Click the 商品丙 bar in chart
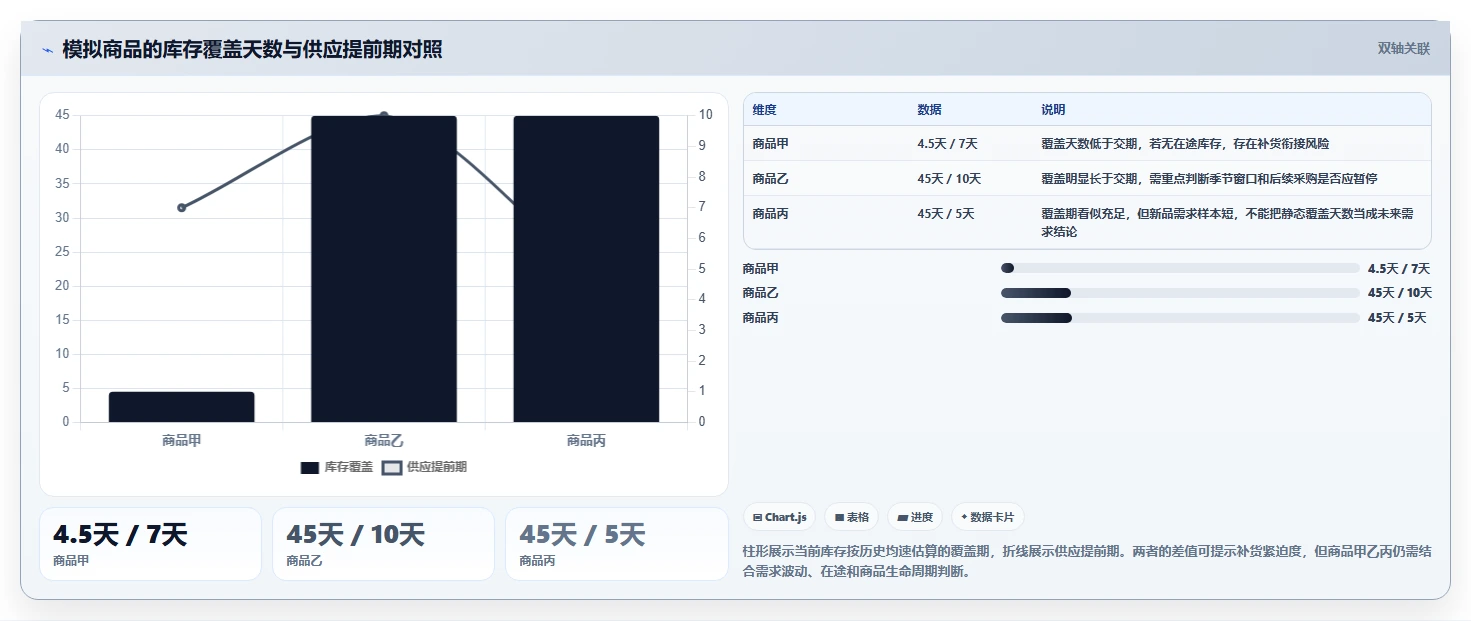 click(586, 269)
